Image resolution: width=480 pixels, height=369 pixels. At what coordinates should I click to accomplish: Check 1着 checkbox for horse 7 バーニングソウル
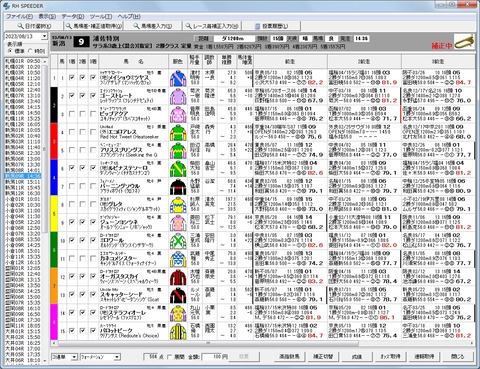72,186
